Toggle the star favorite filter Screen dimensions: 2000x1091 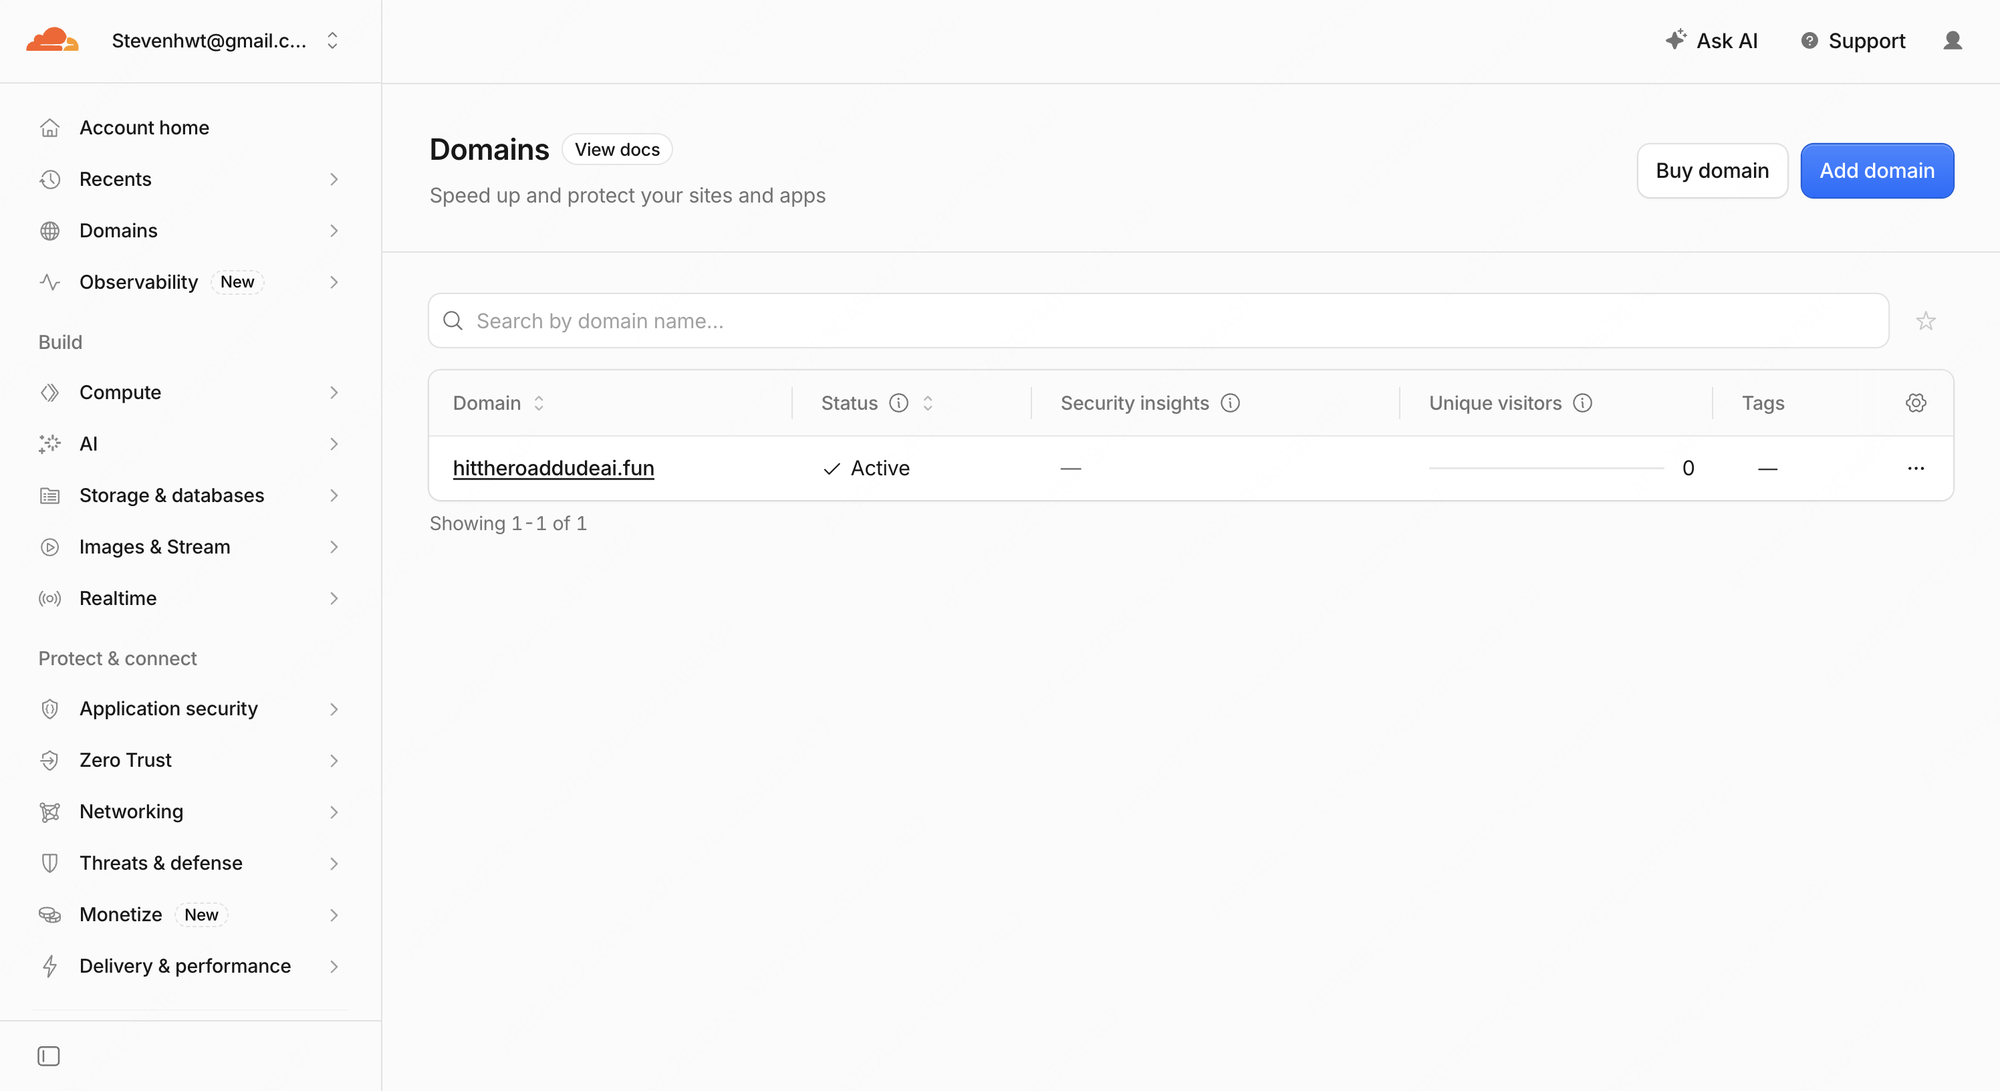(1926, 321)
